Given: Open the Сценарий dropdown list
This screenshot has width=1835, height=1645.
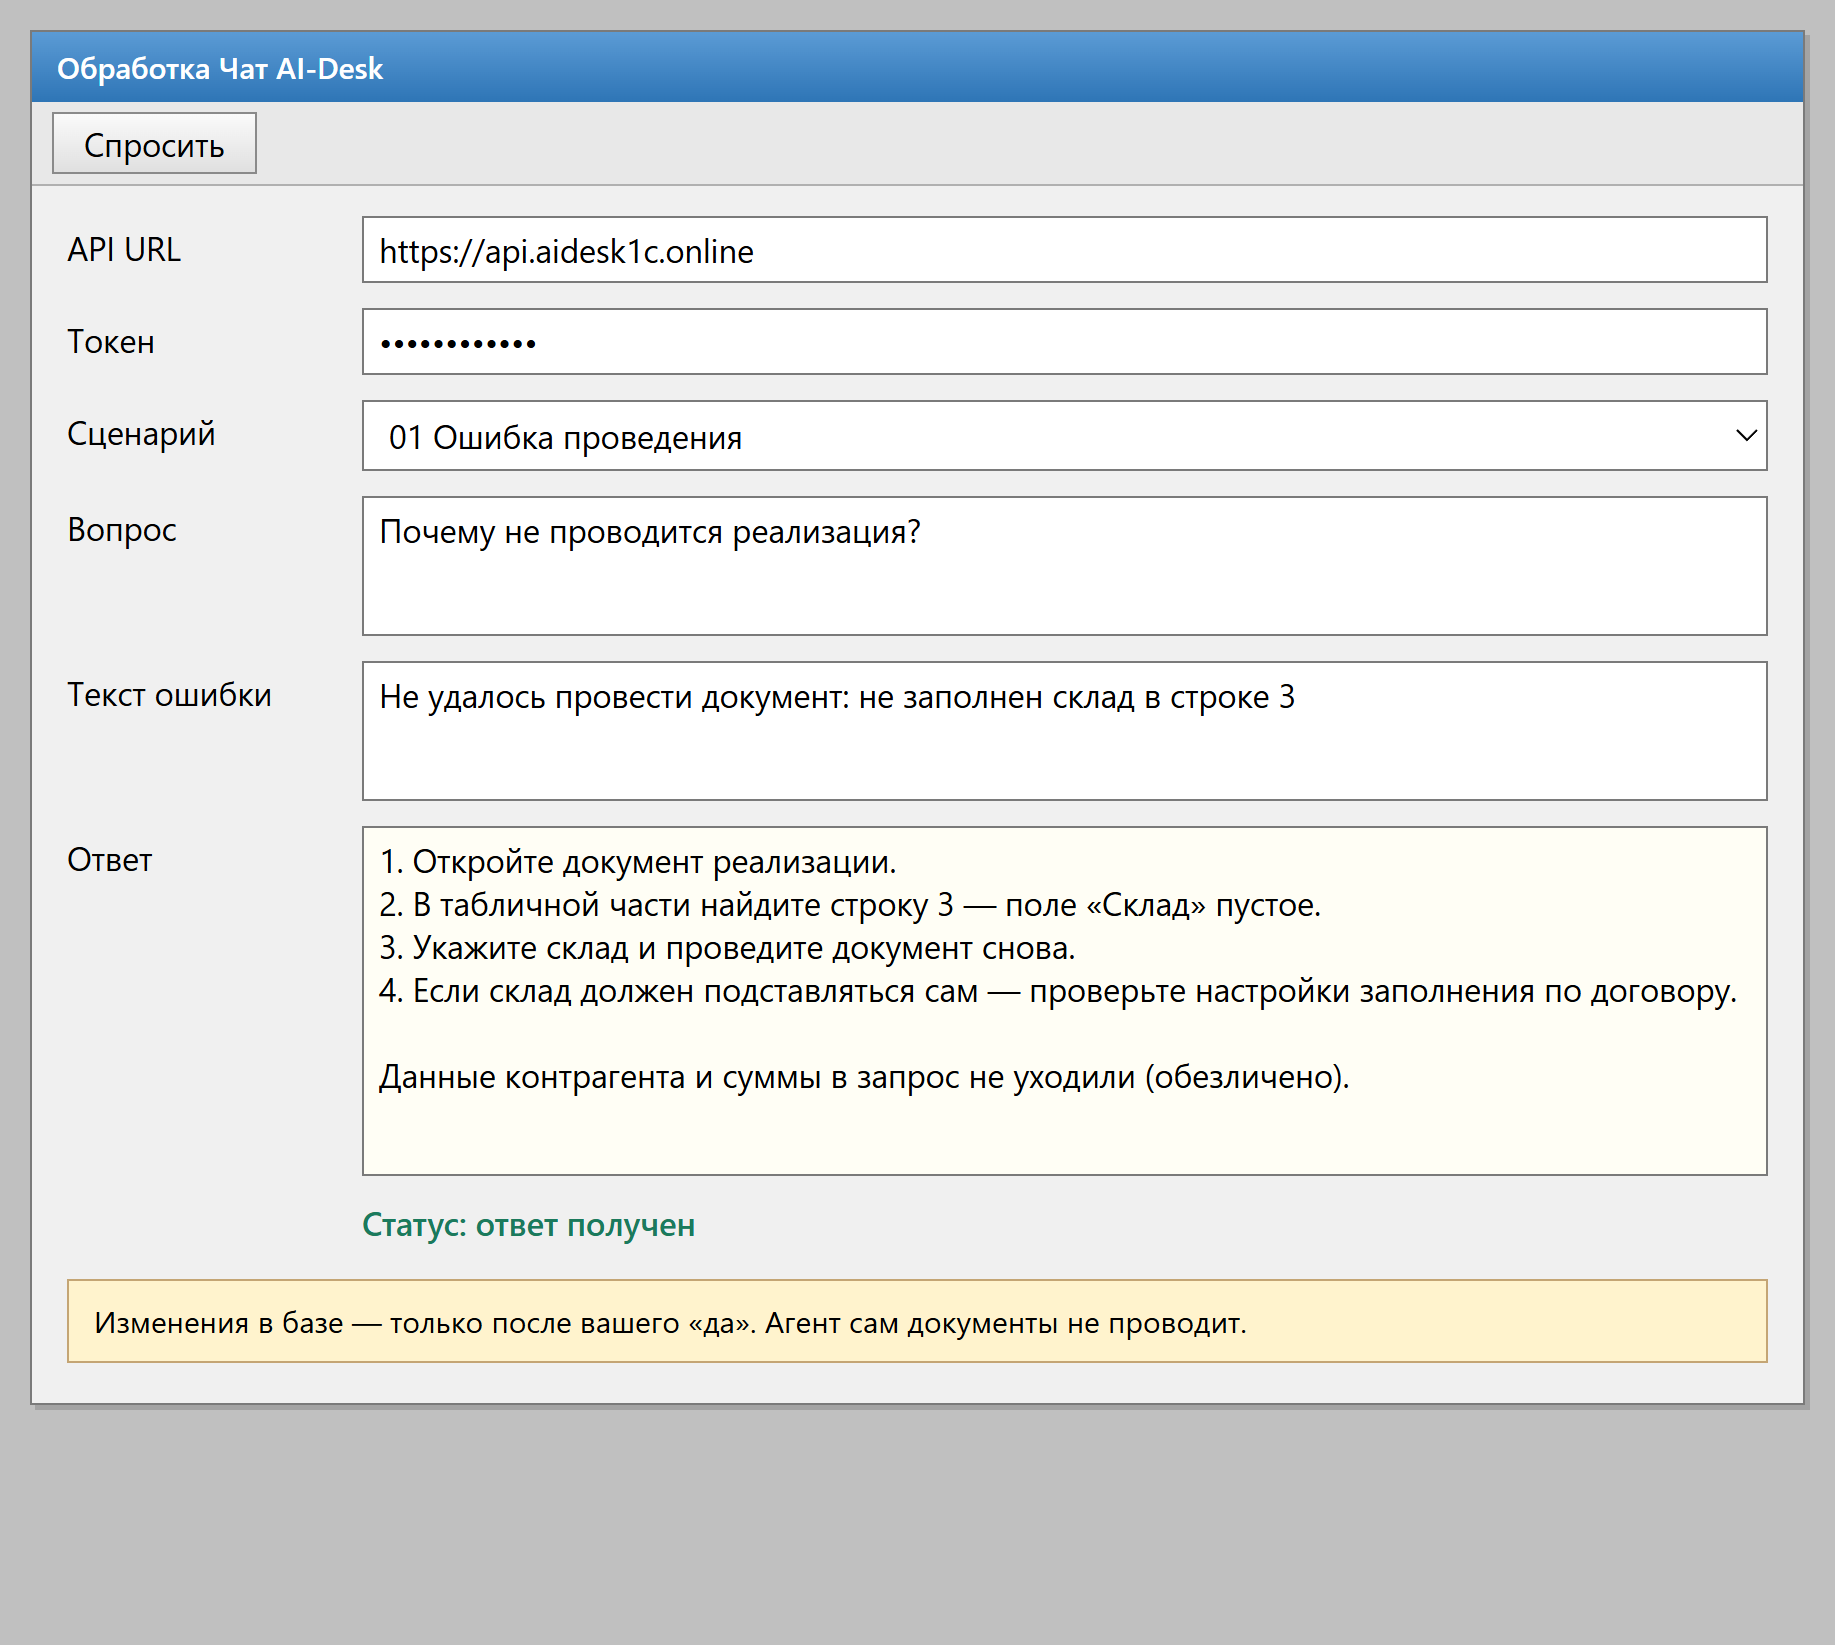Looking at the screenshot, I should pos(1064,436).
